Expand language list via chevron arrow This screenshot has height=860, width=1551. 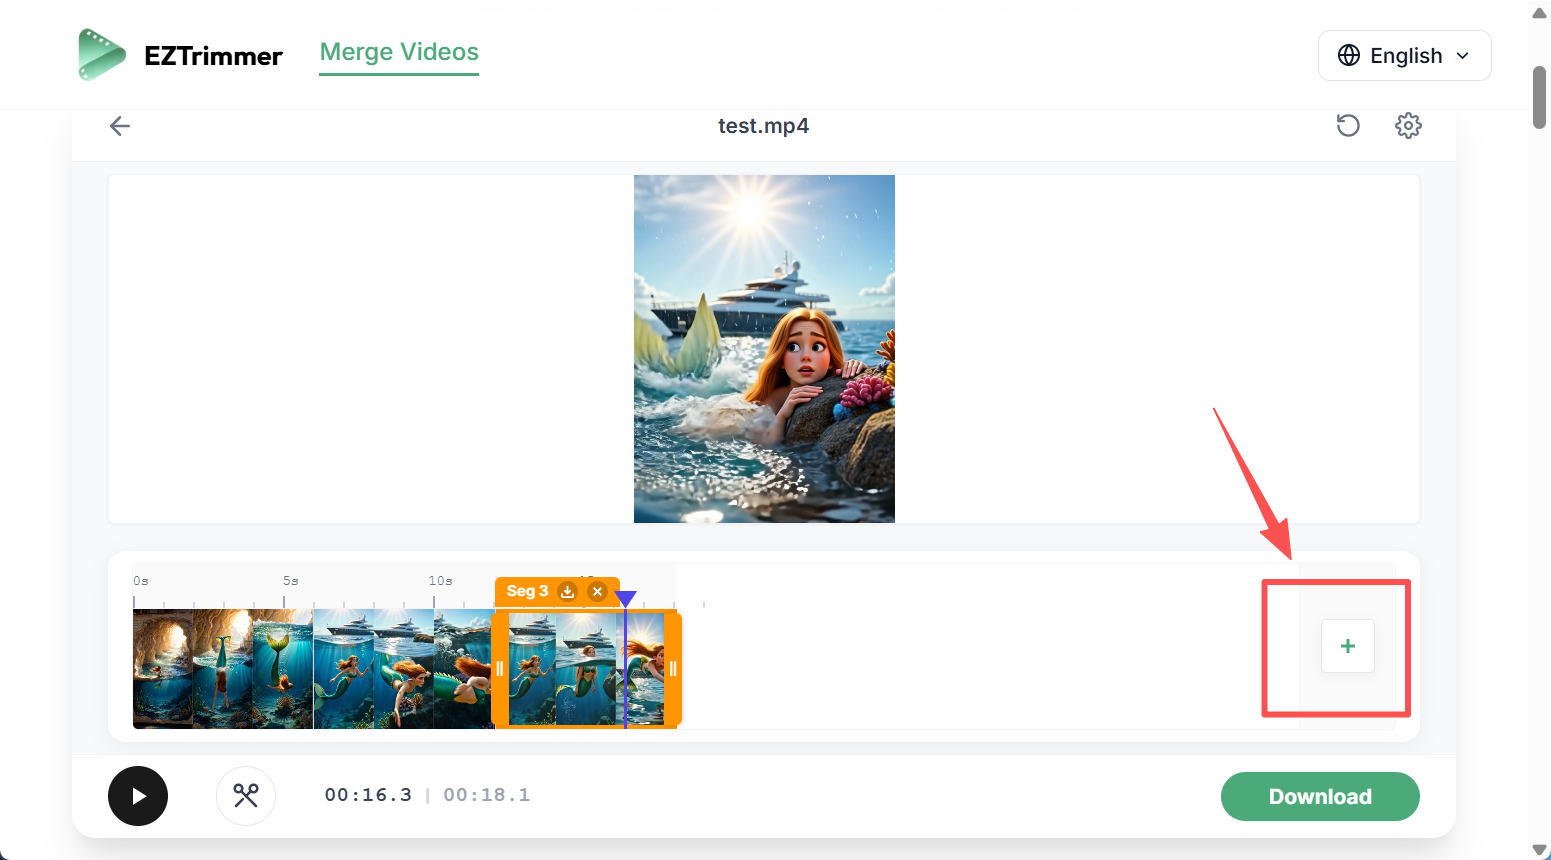pos(1463,56)
